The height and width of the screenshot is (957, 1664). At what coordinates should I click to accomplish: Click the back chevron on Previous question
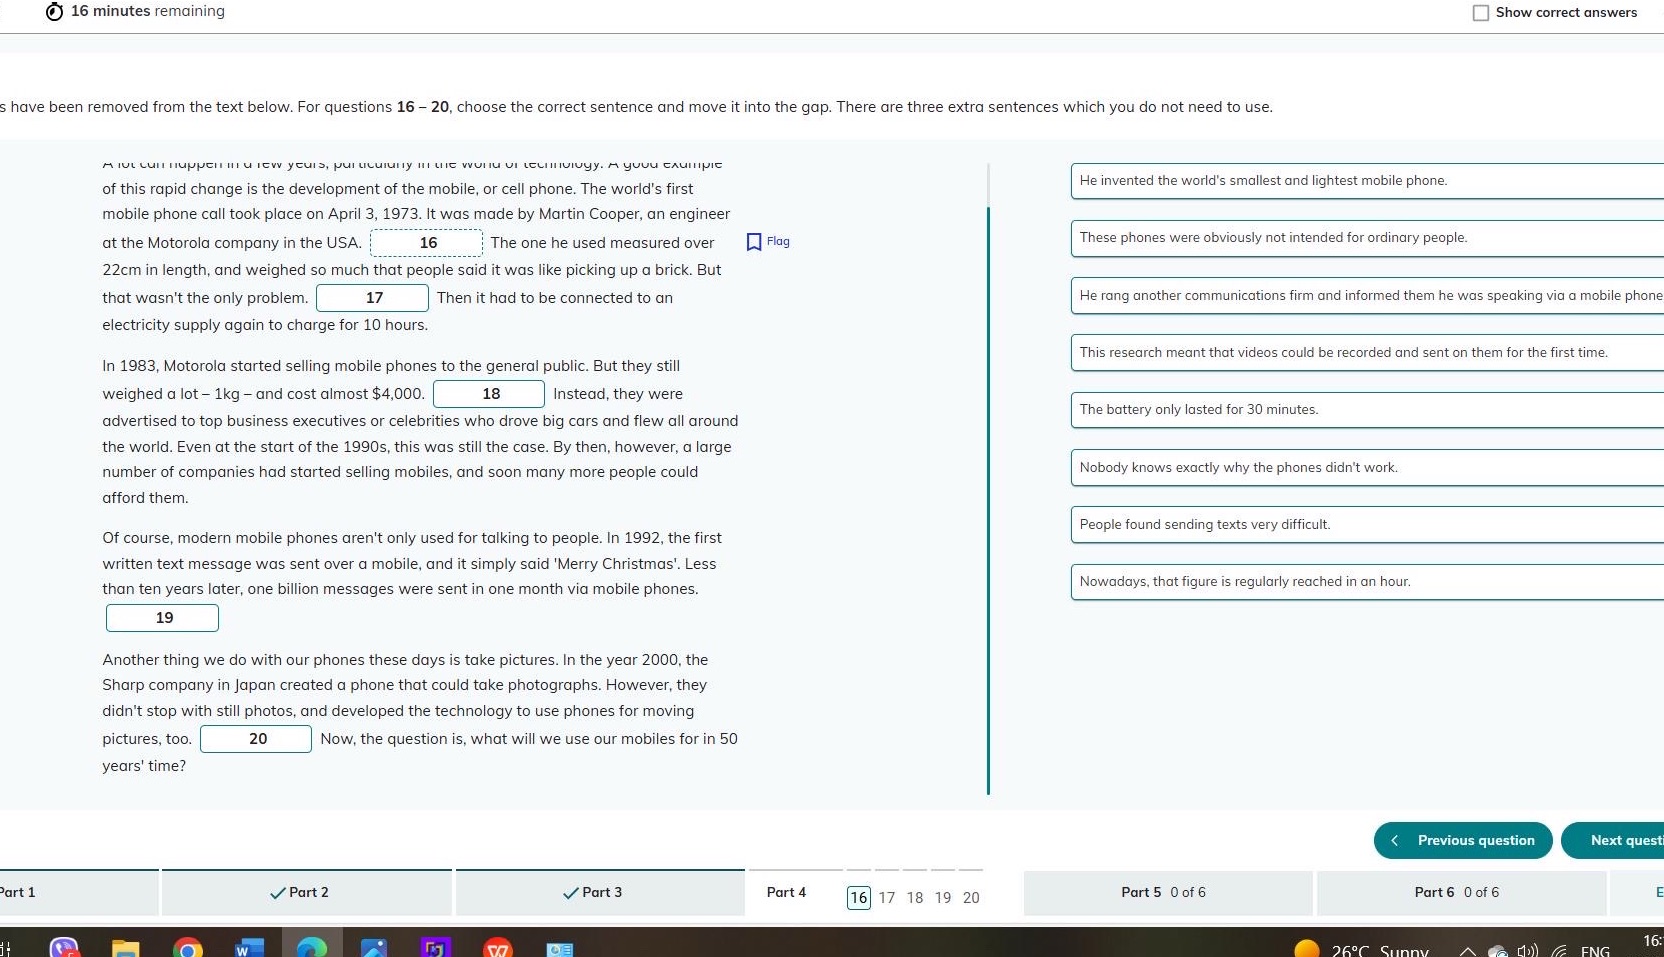click(x=1395, y=840)
